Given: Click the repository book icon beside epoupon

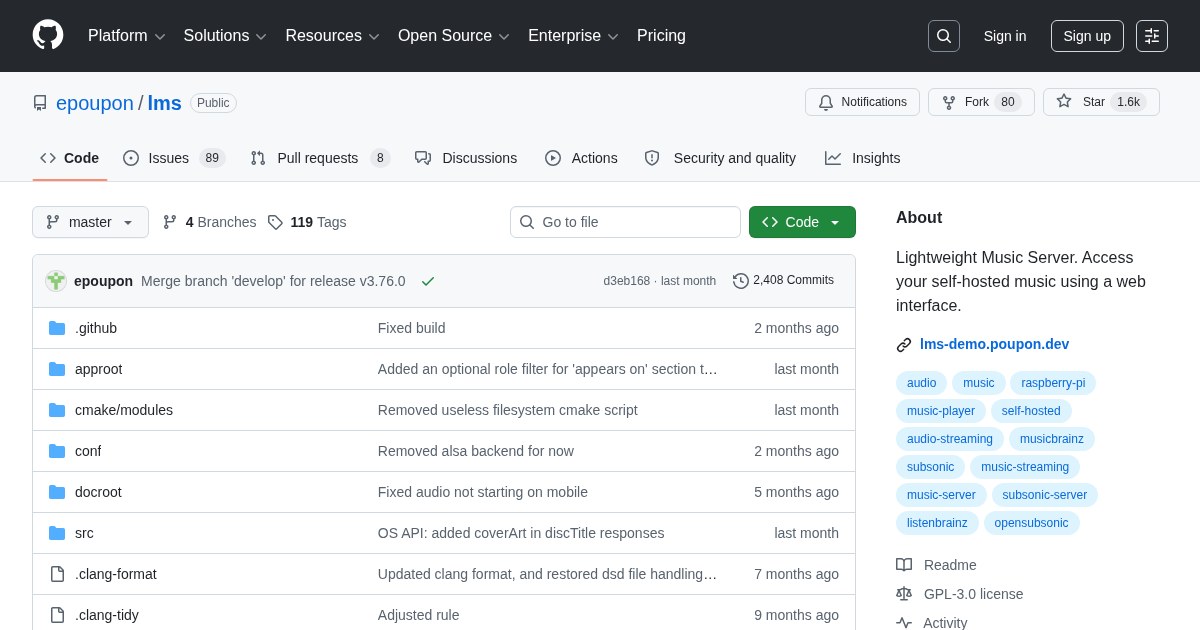Looking at the screenshot, I should click(x=40, y=103).
